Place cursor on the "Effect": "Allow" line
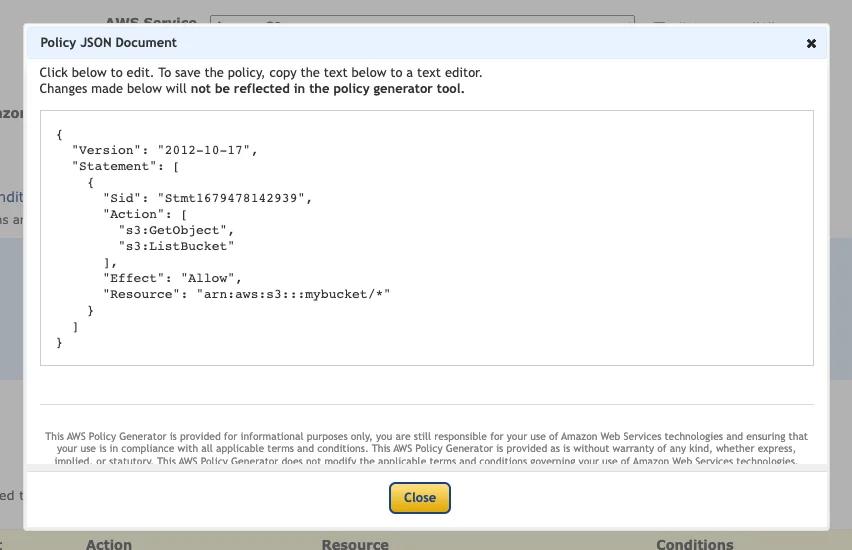This screenshot has height=550, width=852. (x=172, y=278)
